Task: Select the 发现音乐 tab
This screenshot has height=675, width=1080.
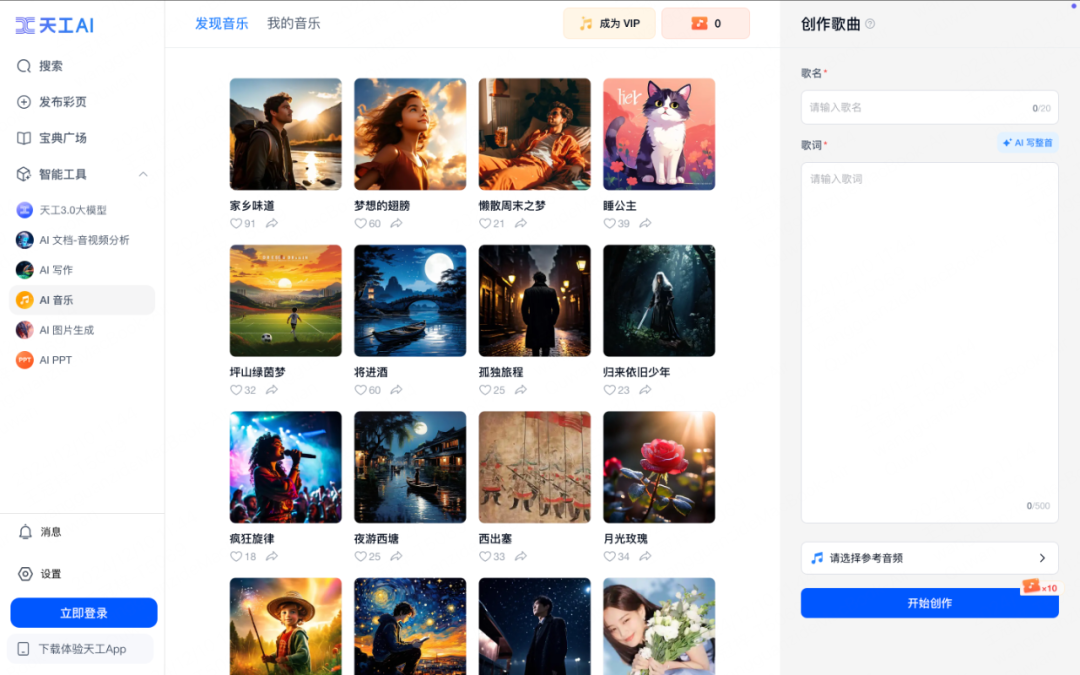Action: [221, 22]
